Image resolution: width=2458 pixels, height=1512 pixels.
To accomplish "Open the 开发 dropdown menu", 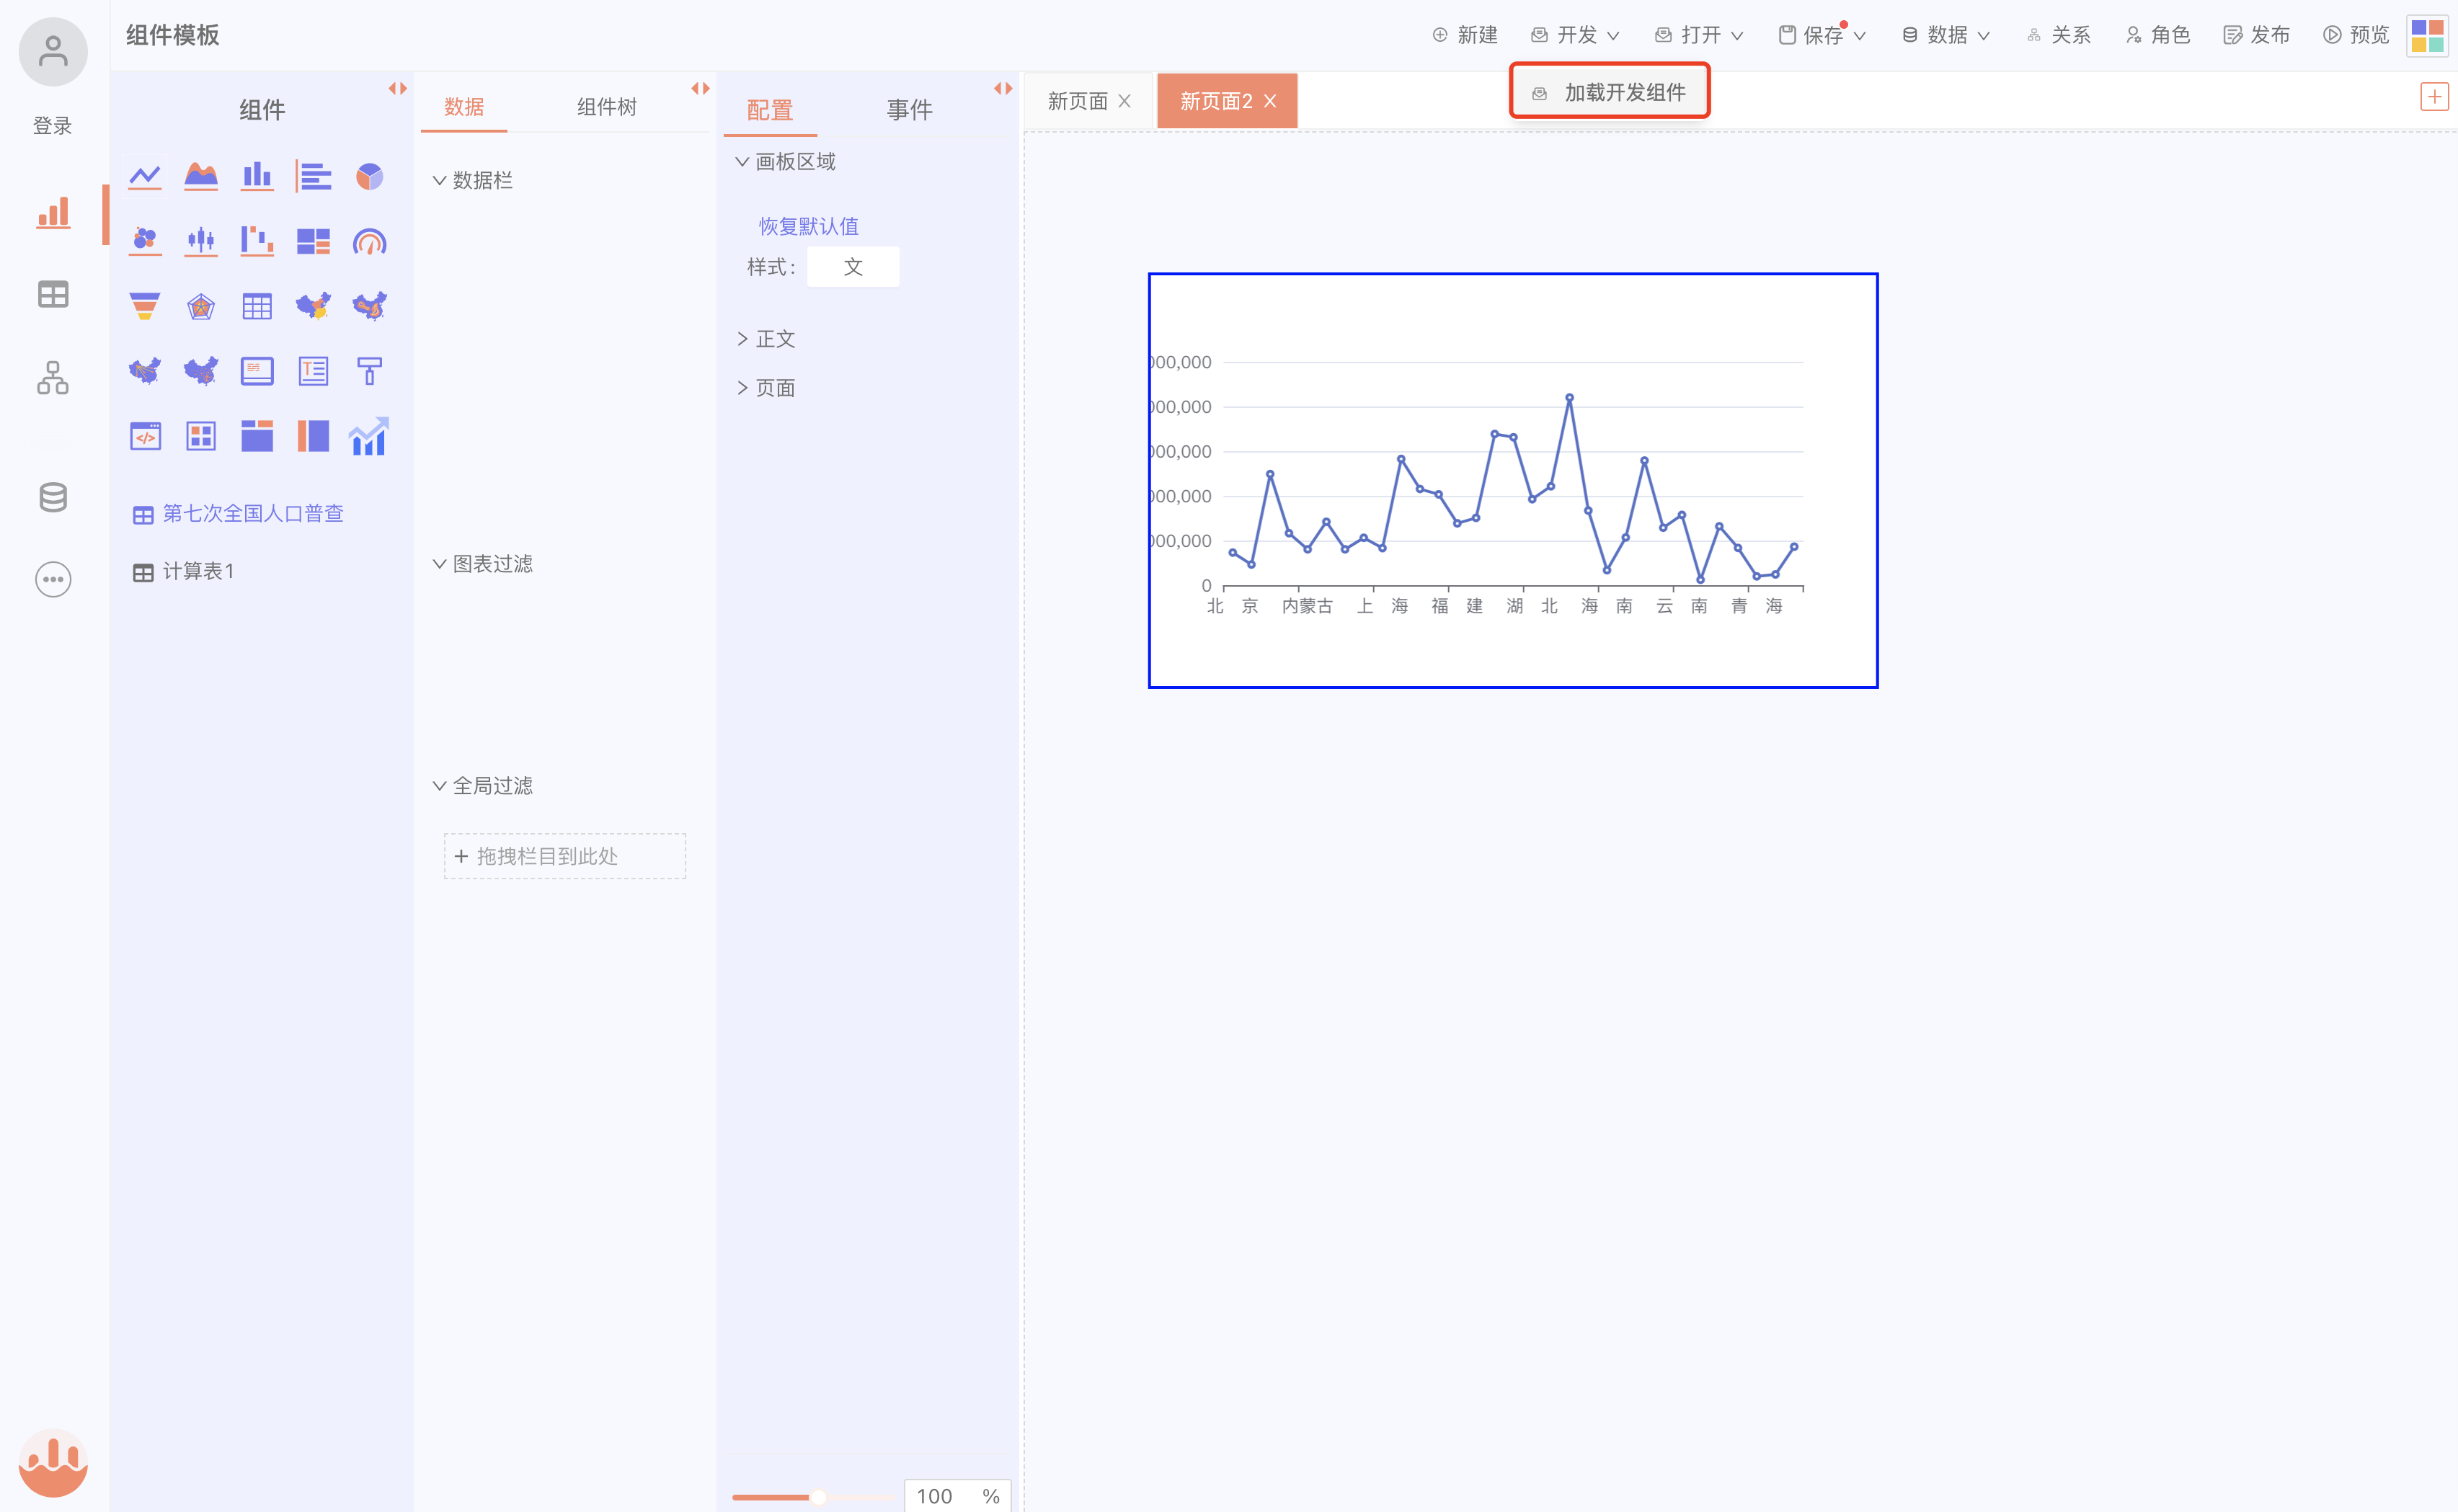I will click(1575, 35).
